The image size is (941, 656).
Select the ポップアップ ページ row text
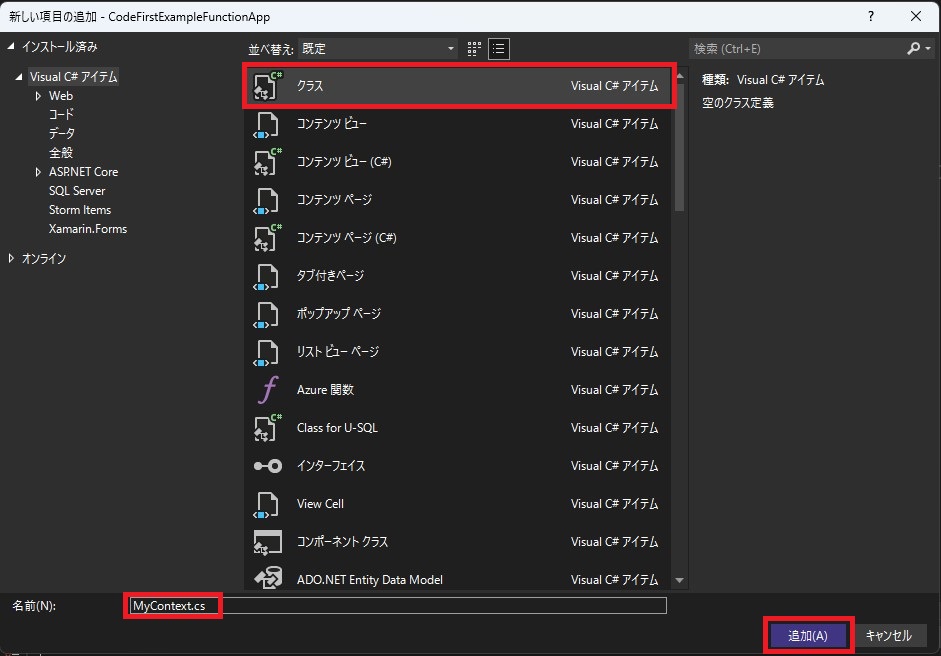pos(338,313)
